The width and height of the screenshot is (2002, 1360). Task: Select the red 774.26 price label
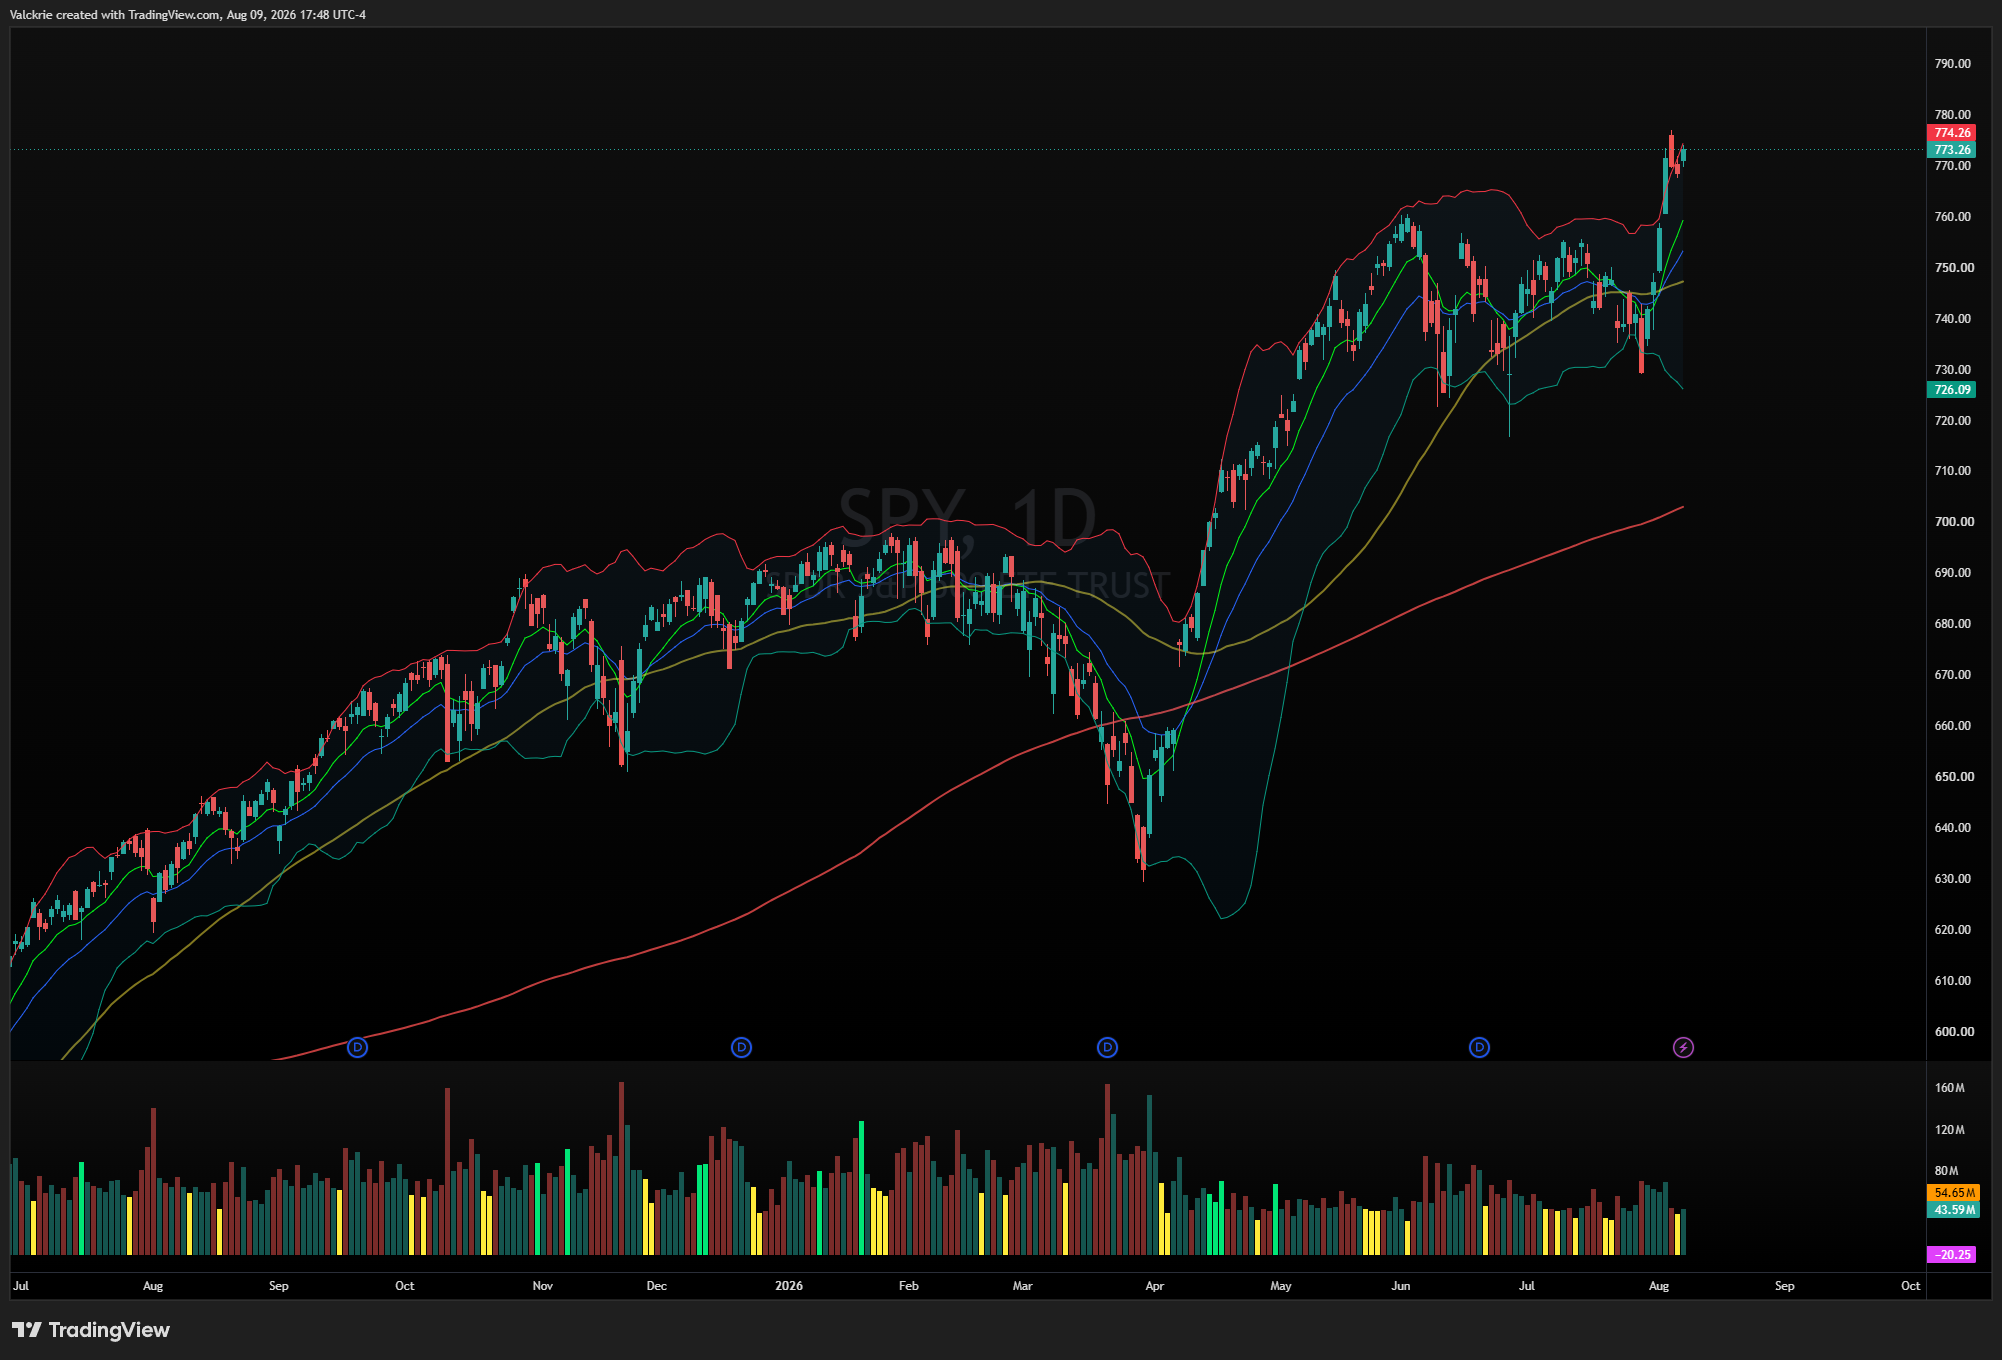[1951, 132]
